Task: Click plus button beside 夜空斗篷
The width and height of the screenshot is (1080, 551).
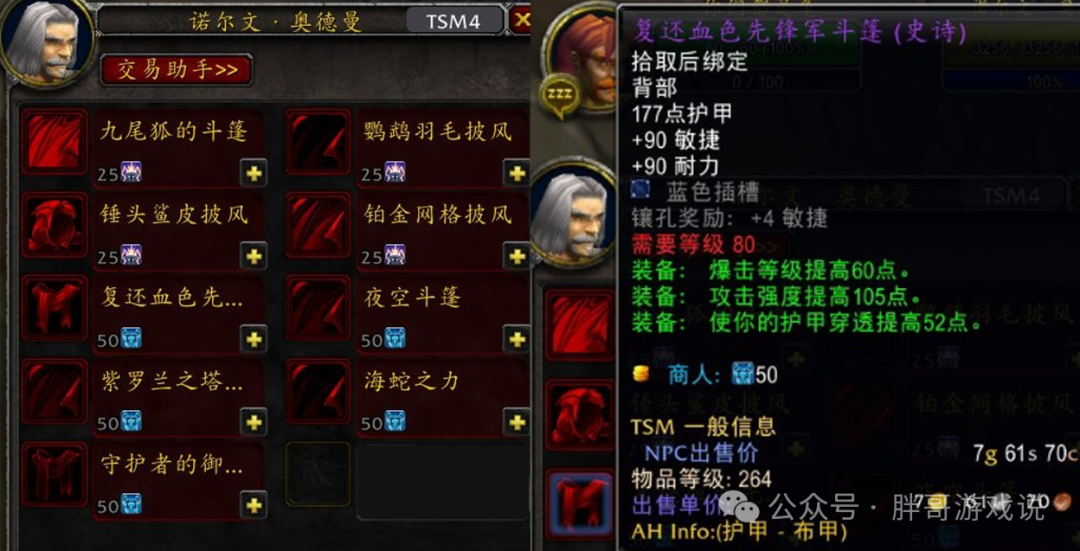Action: 517,339
